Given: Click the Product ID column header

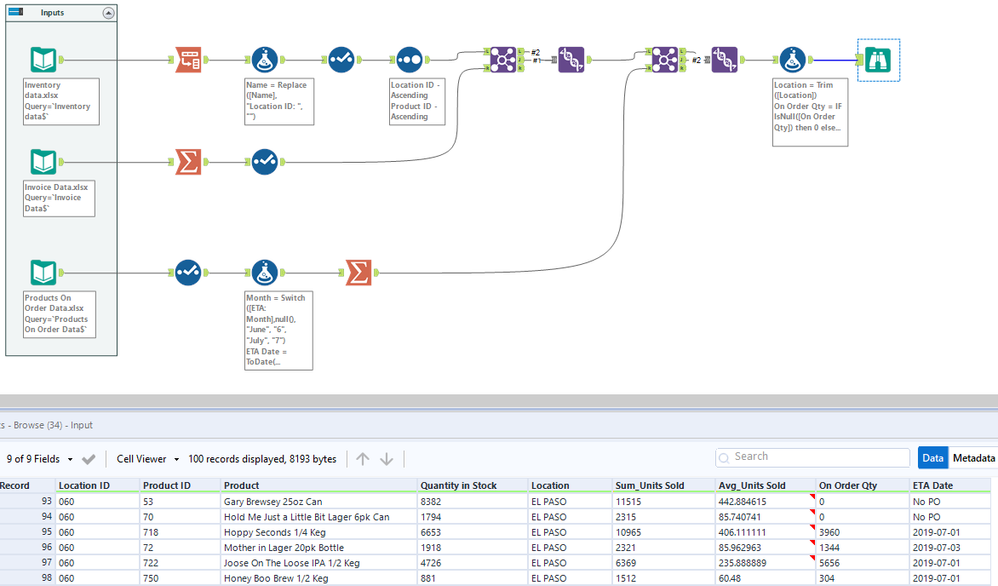Looking at the screenshot, I should pyautogui.click(x=180, y=485).
